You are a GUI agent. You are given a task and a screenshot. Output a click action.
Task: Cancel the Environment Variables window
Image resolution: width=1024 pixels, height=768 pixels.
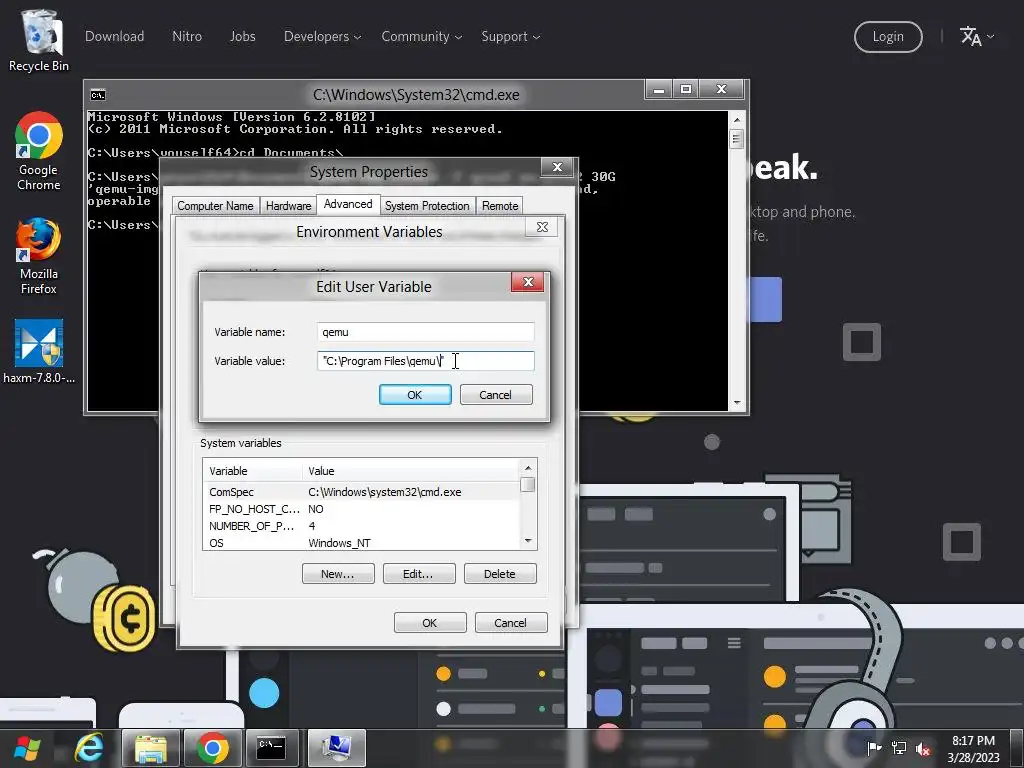(511, 622)
